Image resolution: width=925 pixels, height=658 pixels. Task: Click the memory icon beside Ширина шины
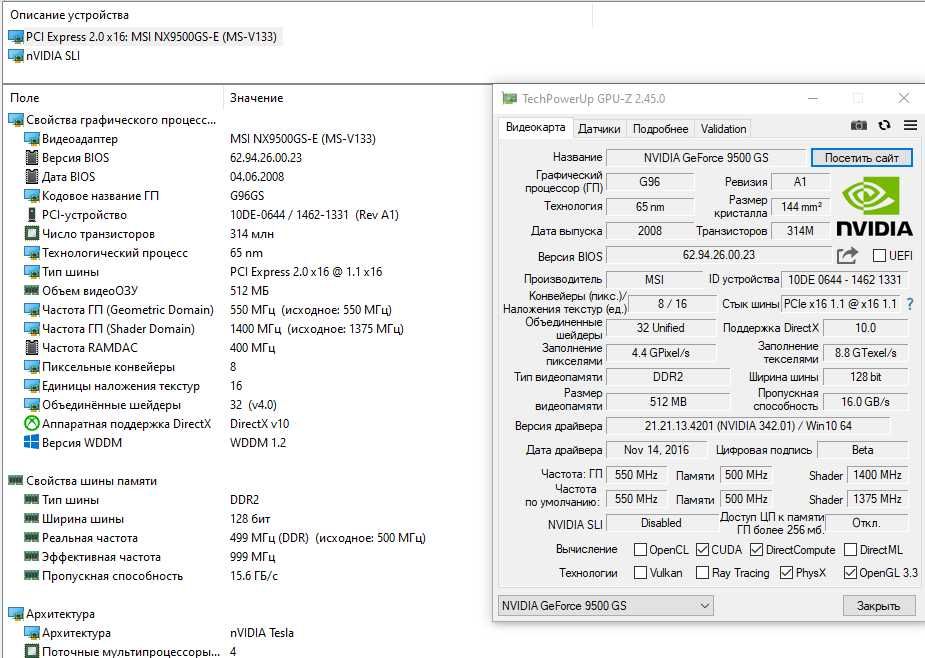pos(31,518)
